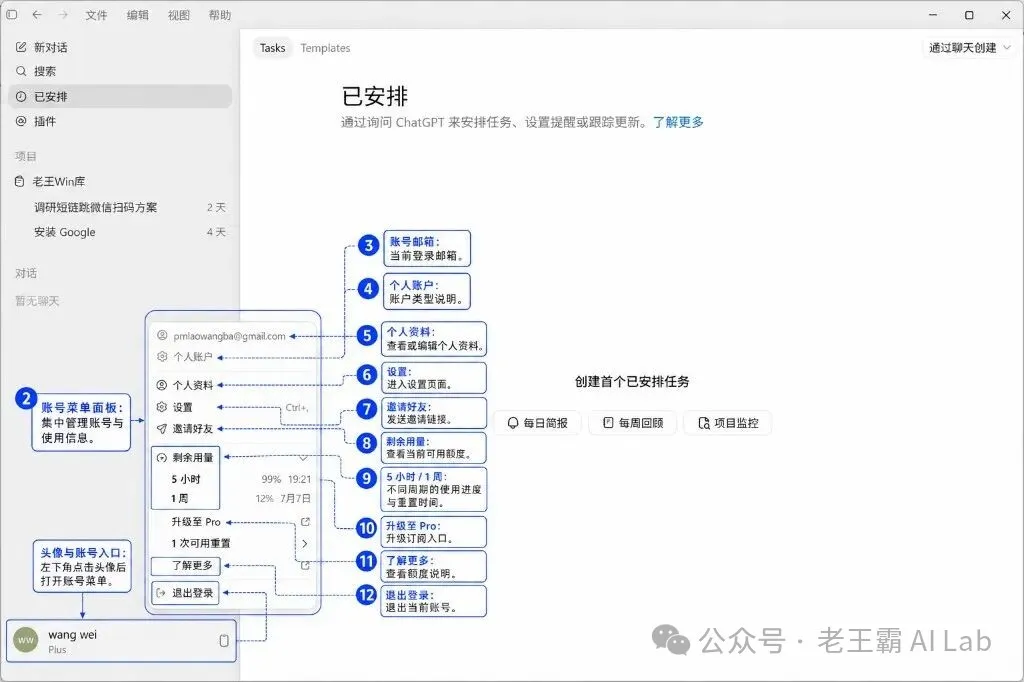The image size is (1024, 682).
Task: Open the 编辑 menu
Action: pyautogui.click(x=137, y=15)
